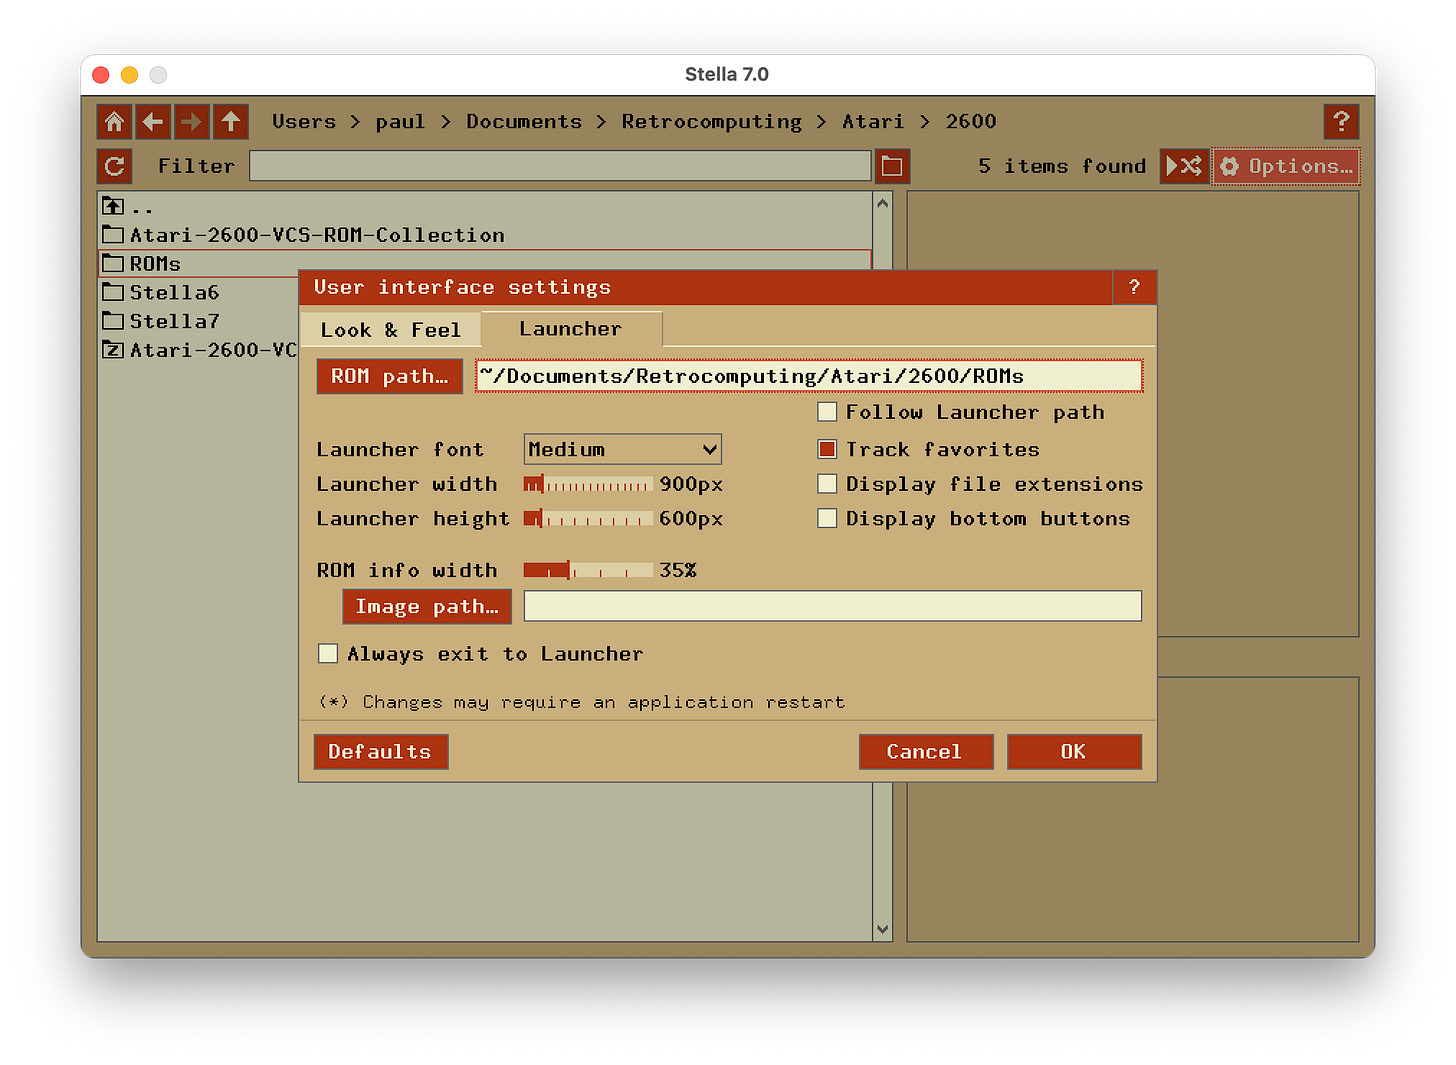Click the restart notice text in dialog
The width and height of the screenshot is (1456, 1065).
coord(582,702)
